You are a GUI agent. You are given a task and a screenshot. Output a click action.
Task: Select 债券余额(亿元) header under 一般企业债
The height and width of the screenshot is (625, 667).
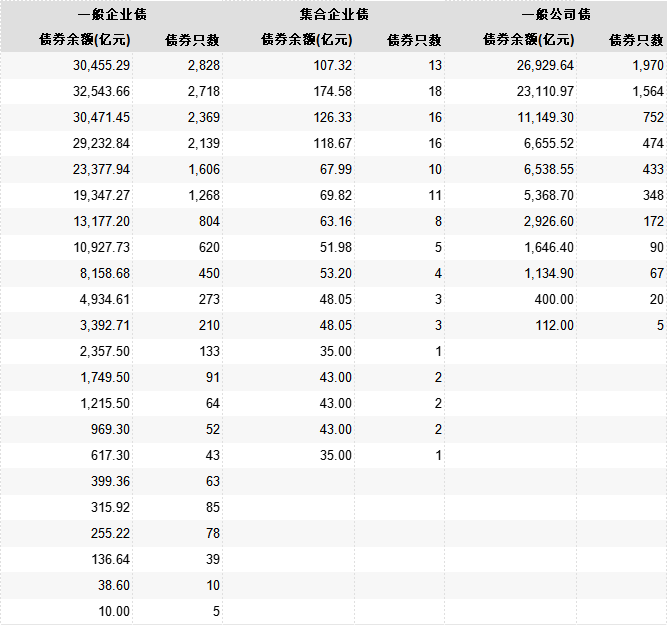point(85,40)
